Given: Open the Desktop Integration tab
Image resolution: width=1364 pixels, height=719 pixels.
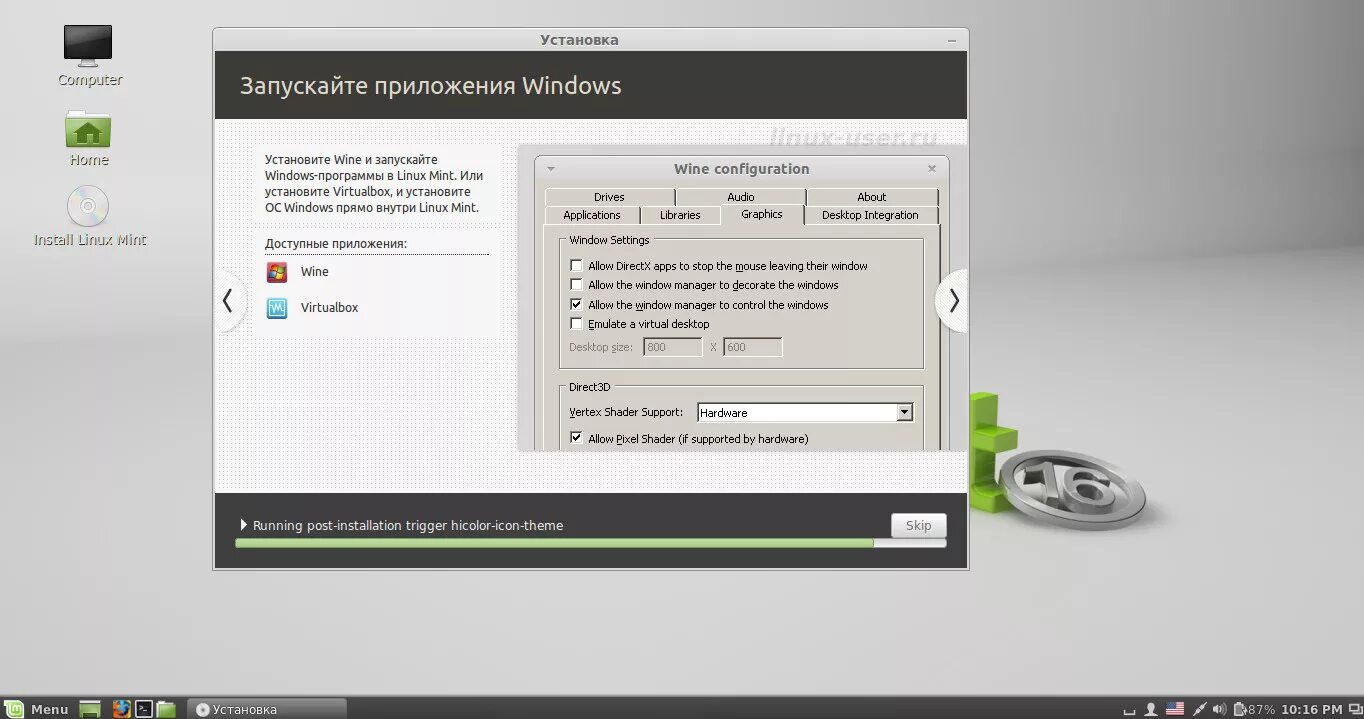Looking at the screenshot, I should click(870, 215).
